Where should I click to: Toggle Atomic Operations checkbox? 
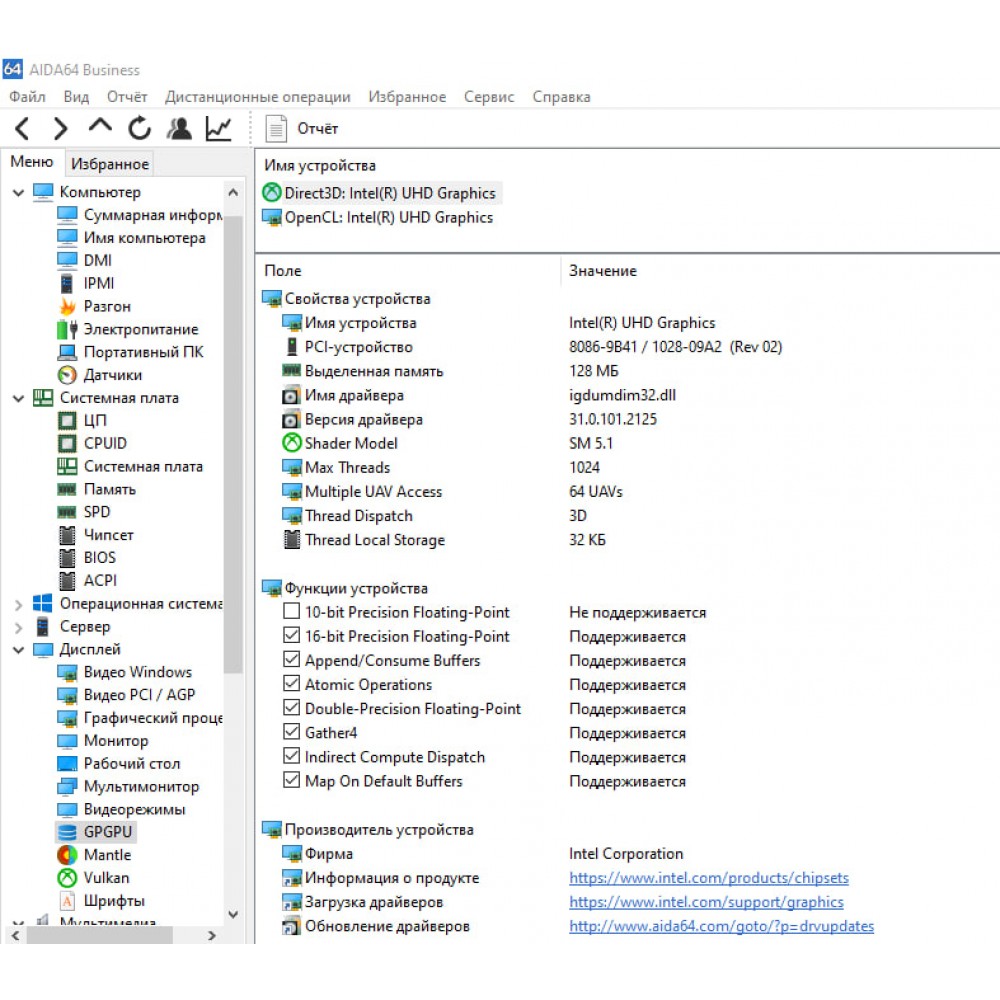point(291,684)
